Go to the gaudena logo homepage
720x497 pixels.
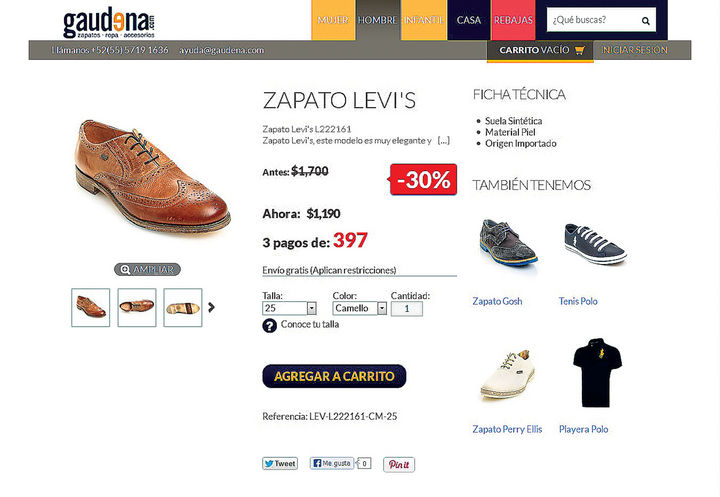coord(109,23)
